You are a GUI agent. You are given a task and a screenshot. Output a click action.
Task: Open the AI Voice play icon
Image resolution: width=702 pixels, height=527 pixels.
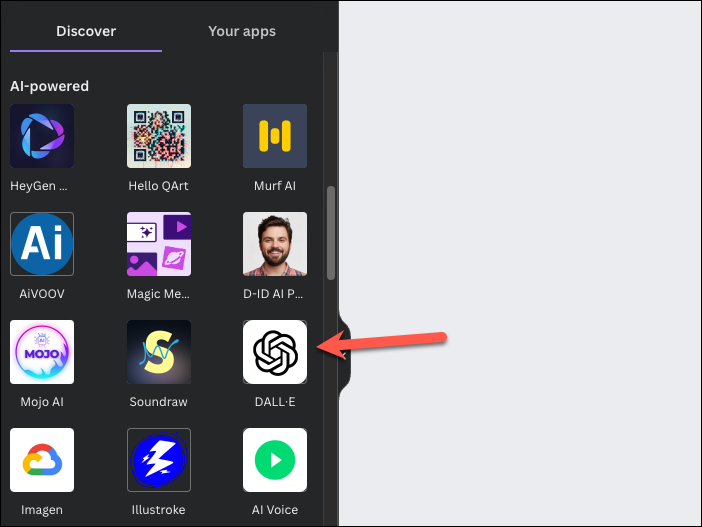(275, 460)
